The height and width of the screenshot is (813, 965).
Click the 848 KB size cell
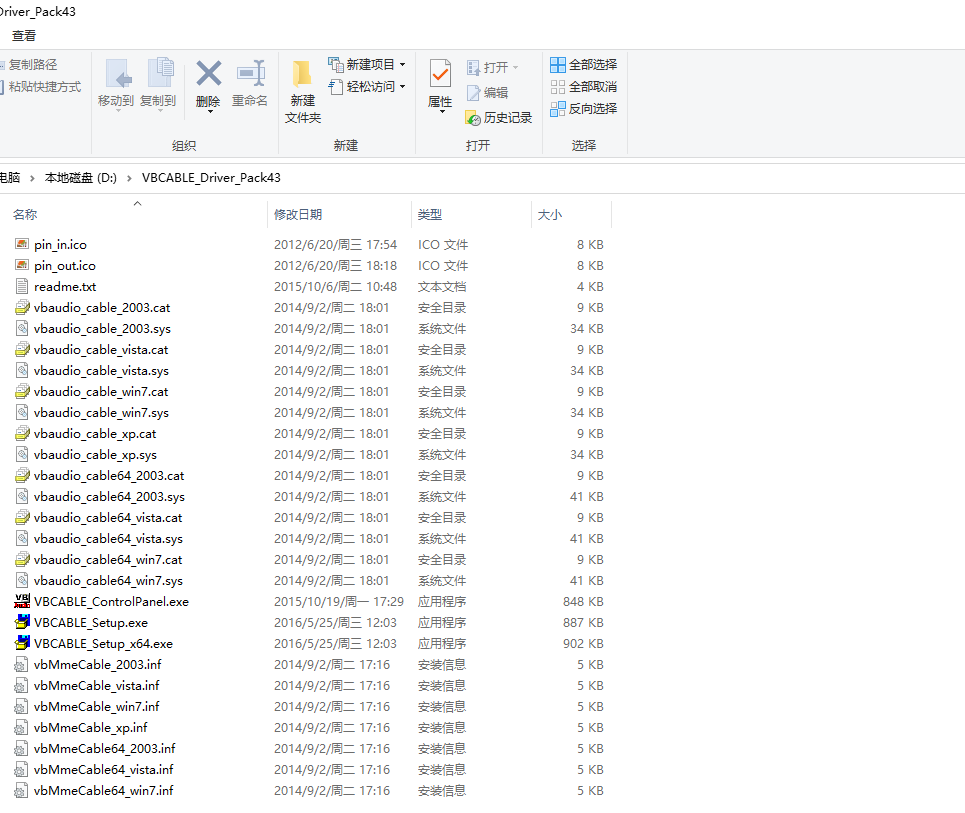(x=583, y=601)
